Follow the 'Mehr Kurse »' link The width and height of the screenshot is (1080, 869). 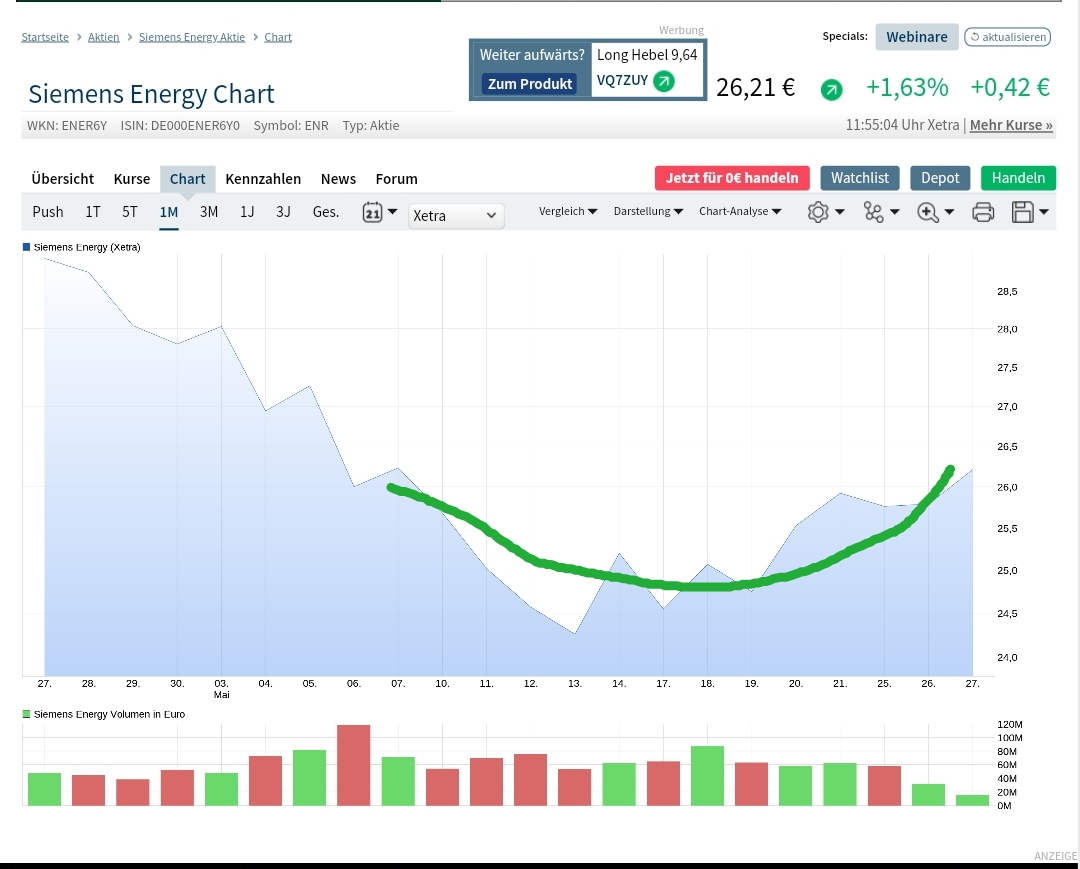tap(1011, 125)
